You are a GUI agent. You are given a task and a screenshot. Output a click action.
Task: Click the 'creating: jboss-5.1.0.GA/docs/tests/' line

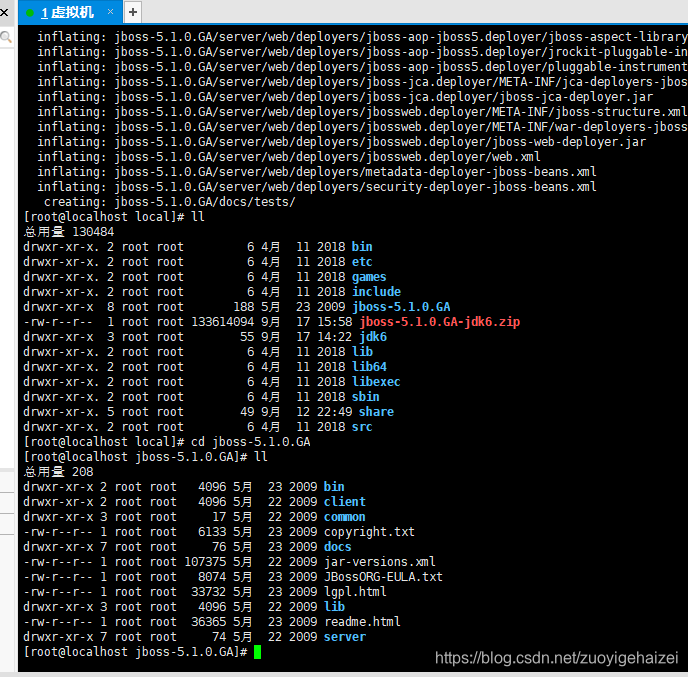[170, 202]
